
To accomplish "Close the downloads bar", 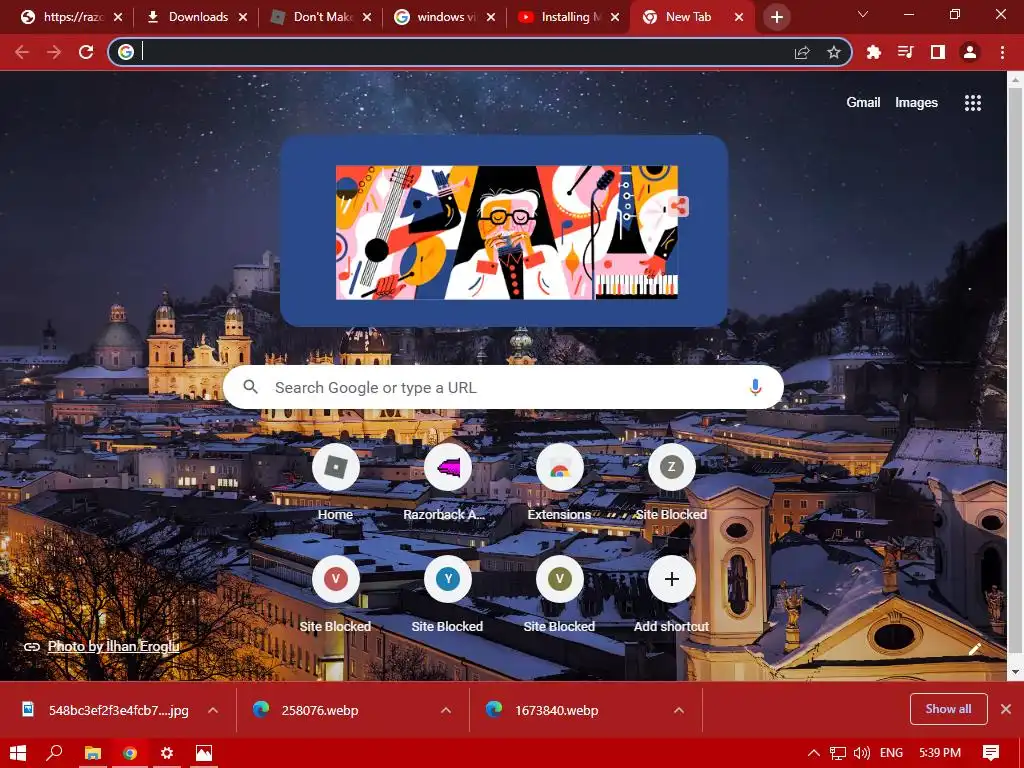I will pyautogui.click(x=1006, y=709).
